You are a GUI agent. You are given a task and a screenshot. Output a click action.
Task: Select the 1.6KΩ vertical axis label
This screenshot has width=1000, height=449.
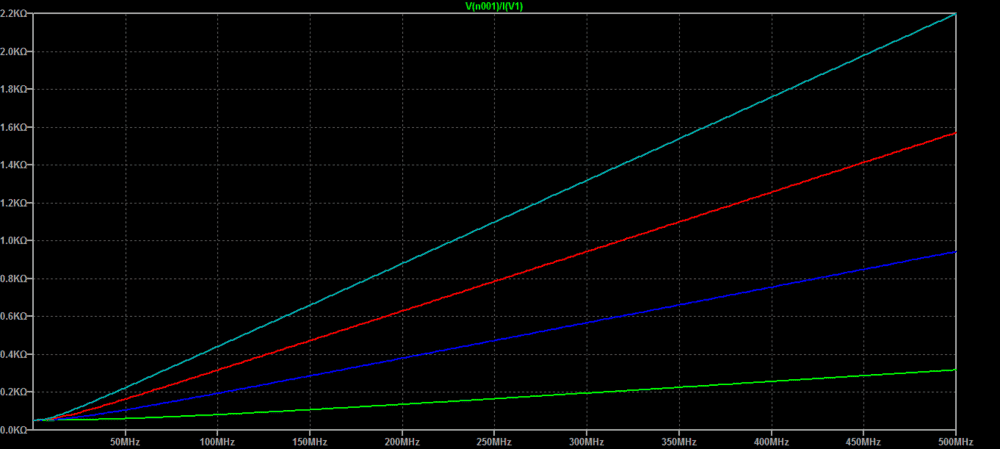16,127
